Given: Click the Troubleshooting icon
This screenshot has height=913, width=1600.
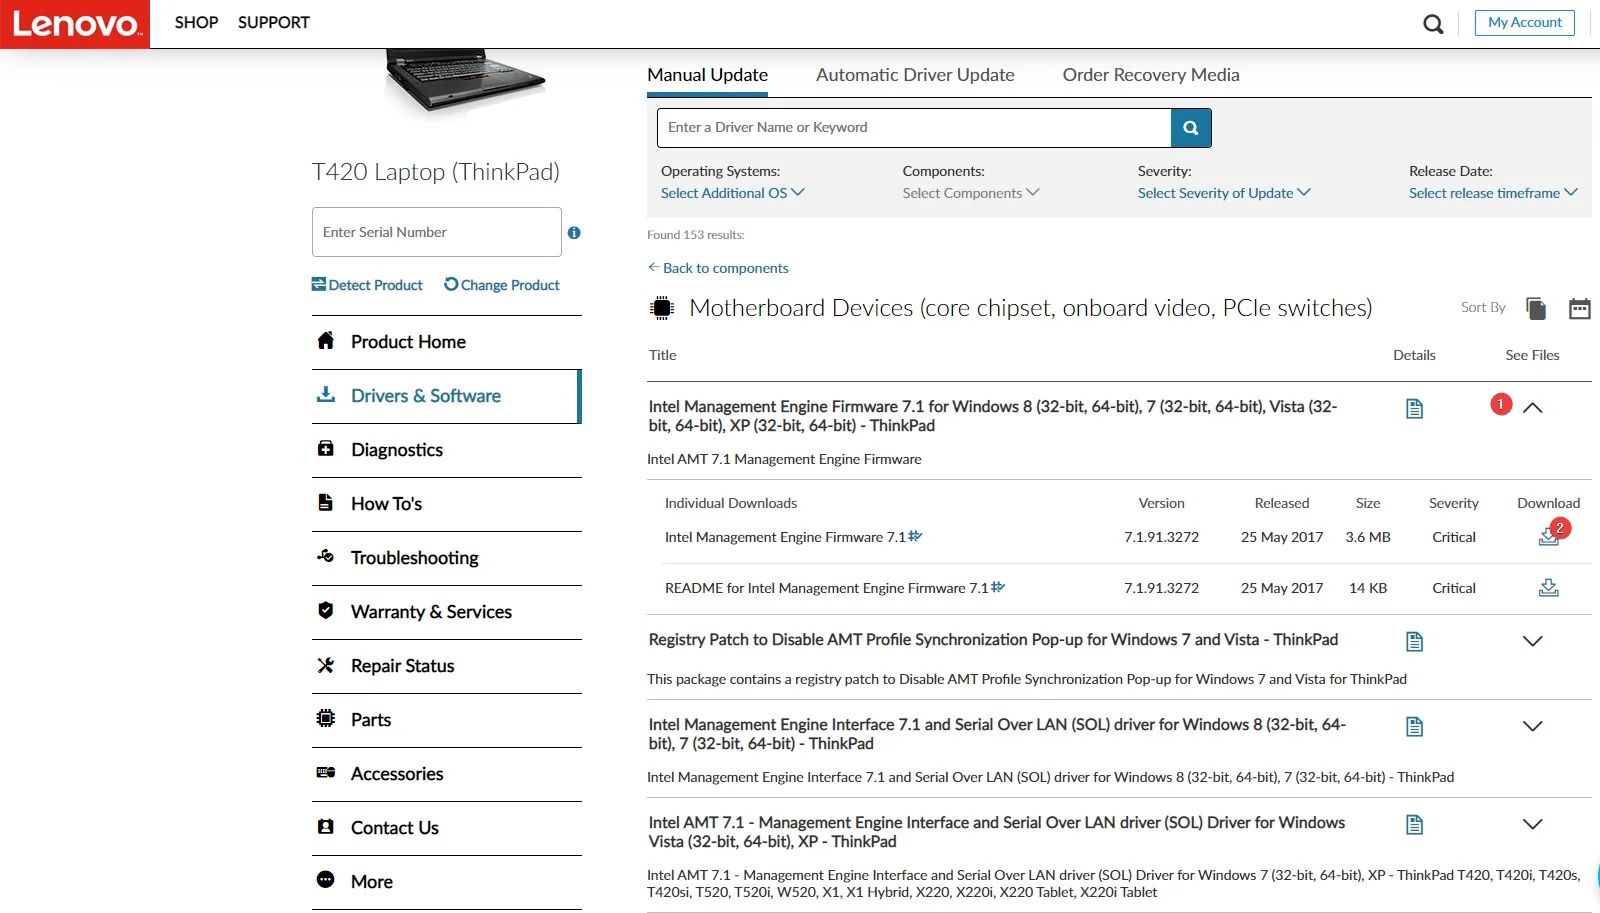Looking at the screenshot, I should coord(326,556).
